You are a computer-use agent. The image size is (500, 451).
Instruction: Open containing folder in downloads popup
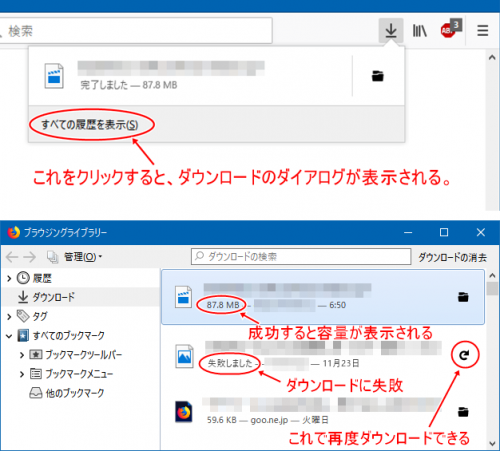coord(378,76)
